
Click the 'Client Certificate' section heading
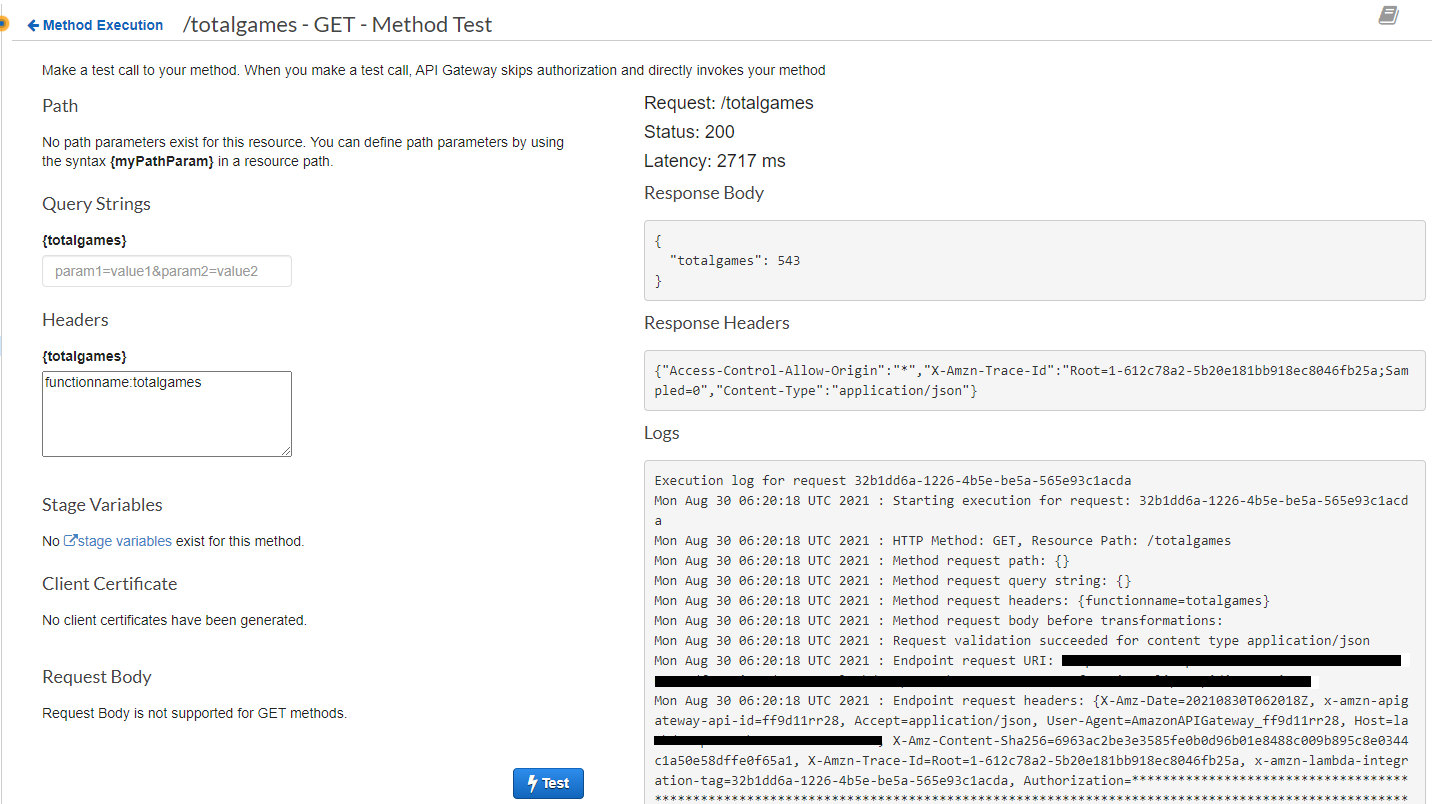click(x=109, y=584)
